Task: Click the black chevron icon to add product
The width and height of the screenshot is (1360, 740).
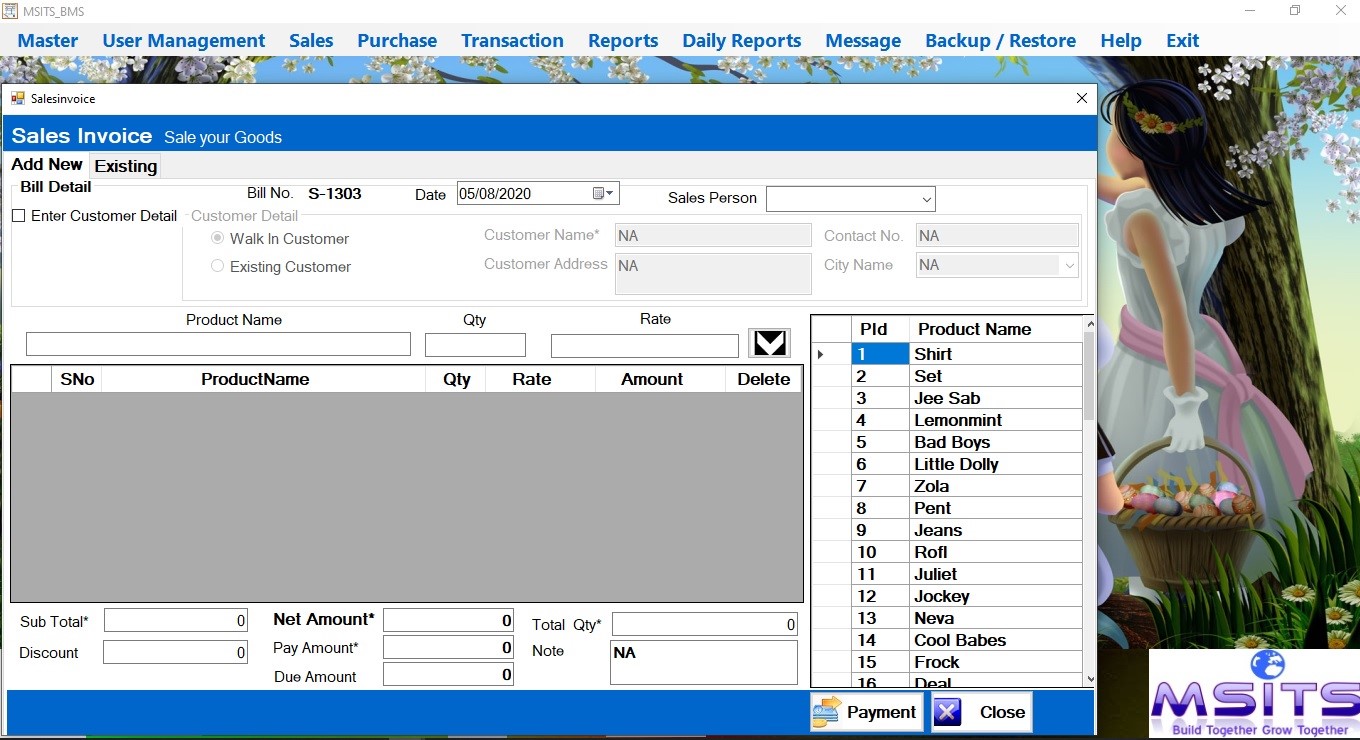Action: [769, 343]
